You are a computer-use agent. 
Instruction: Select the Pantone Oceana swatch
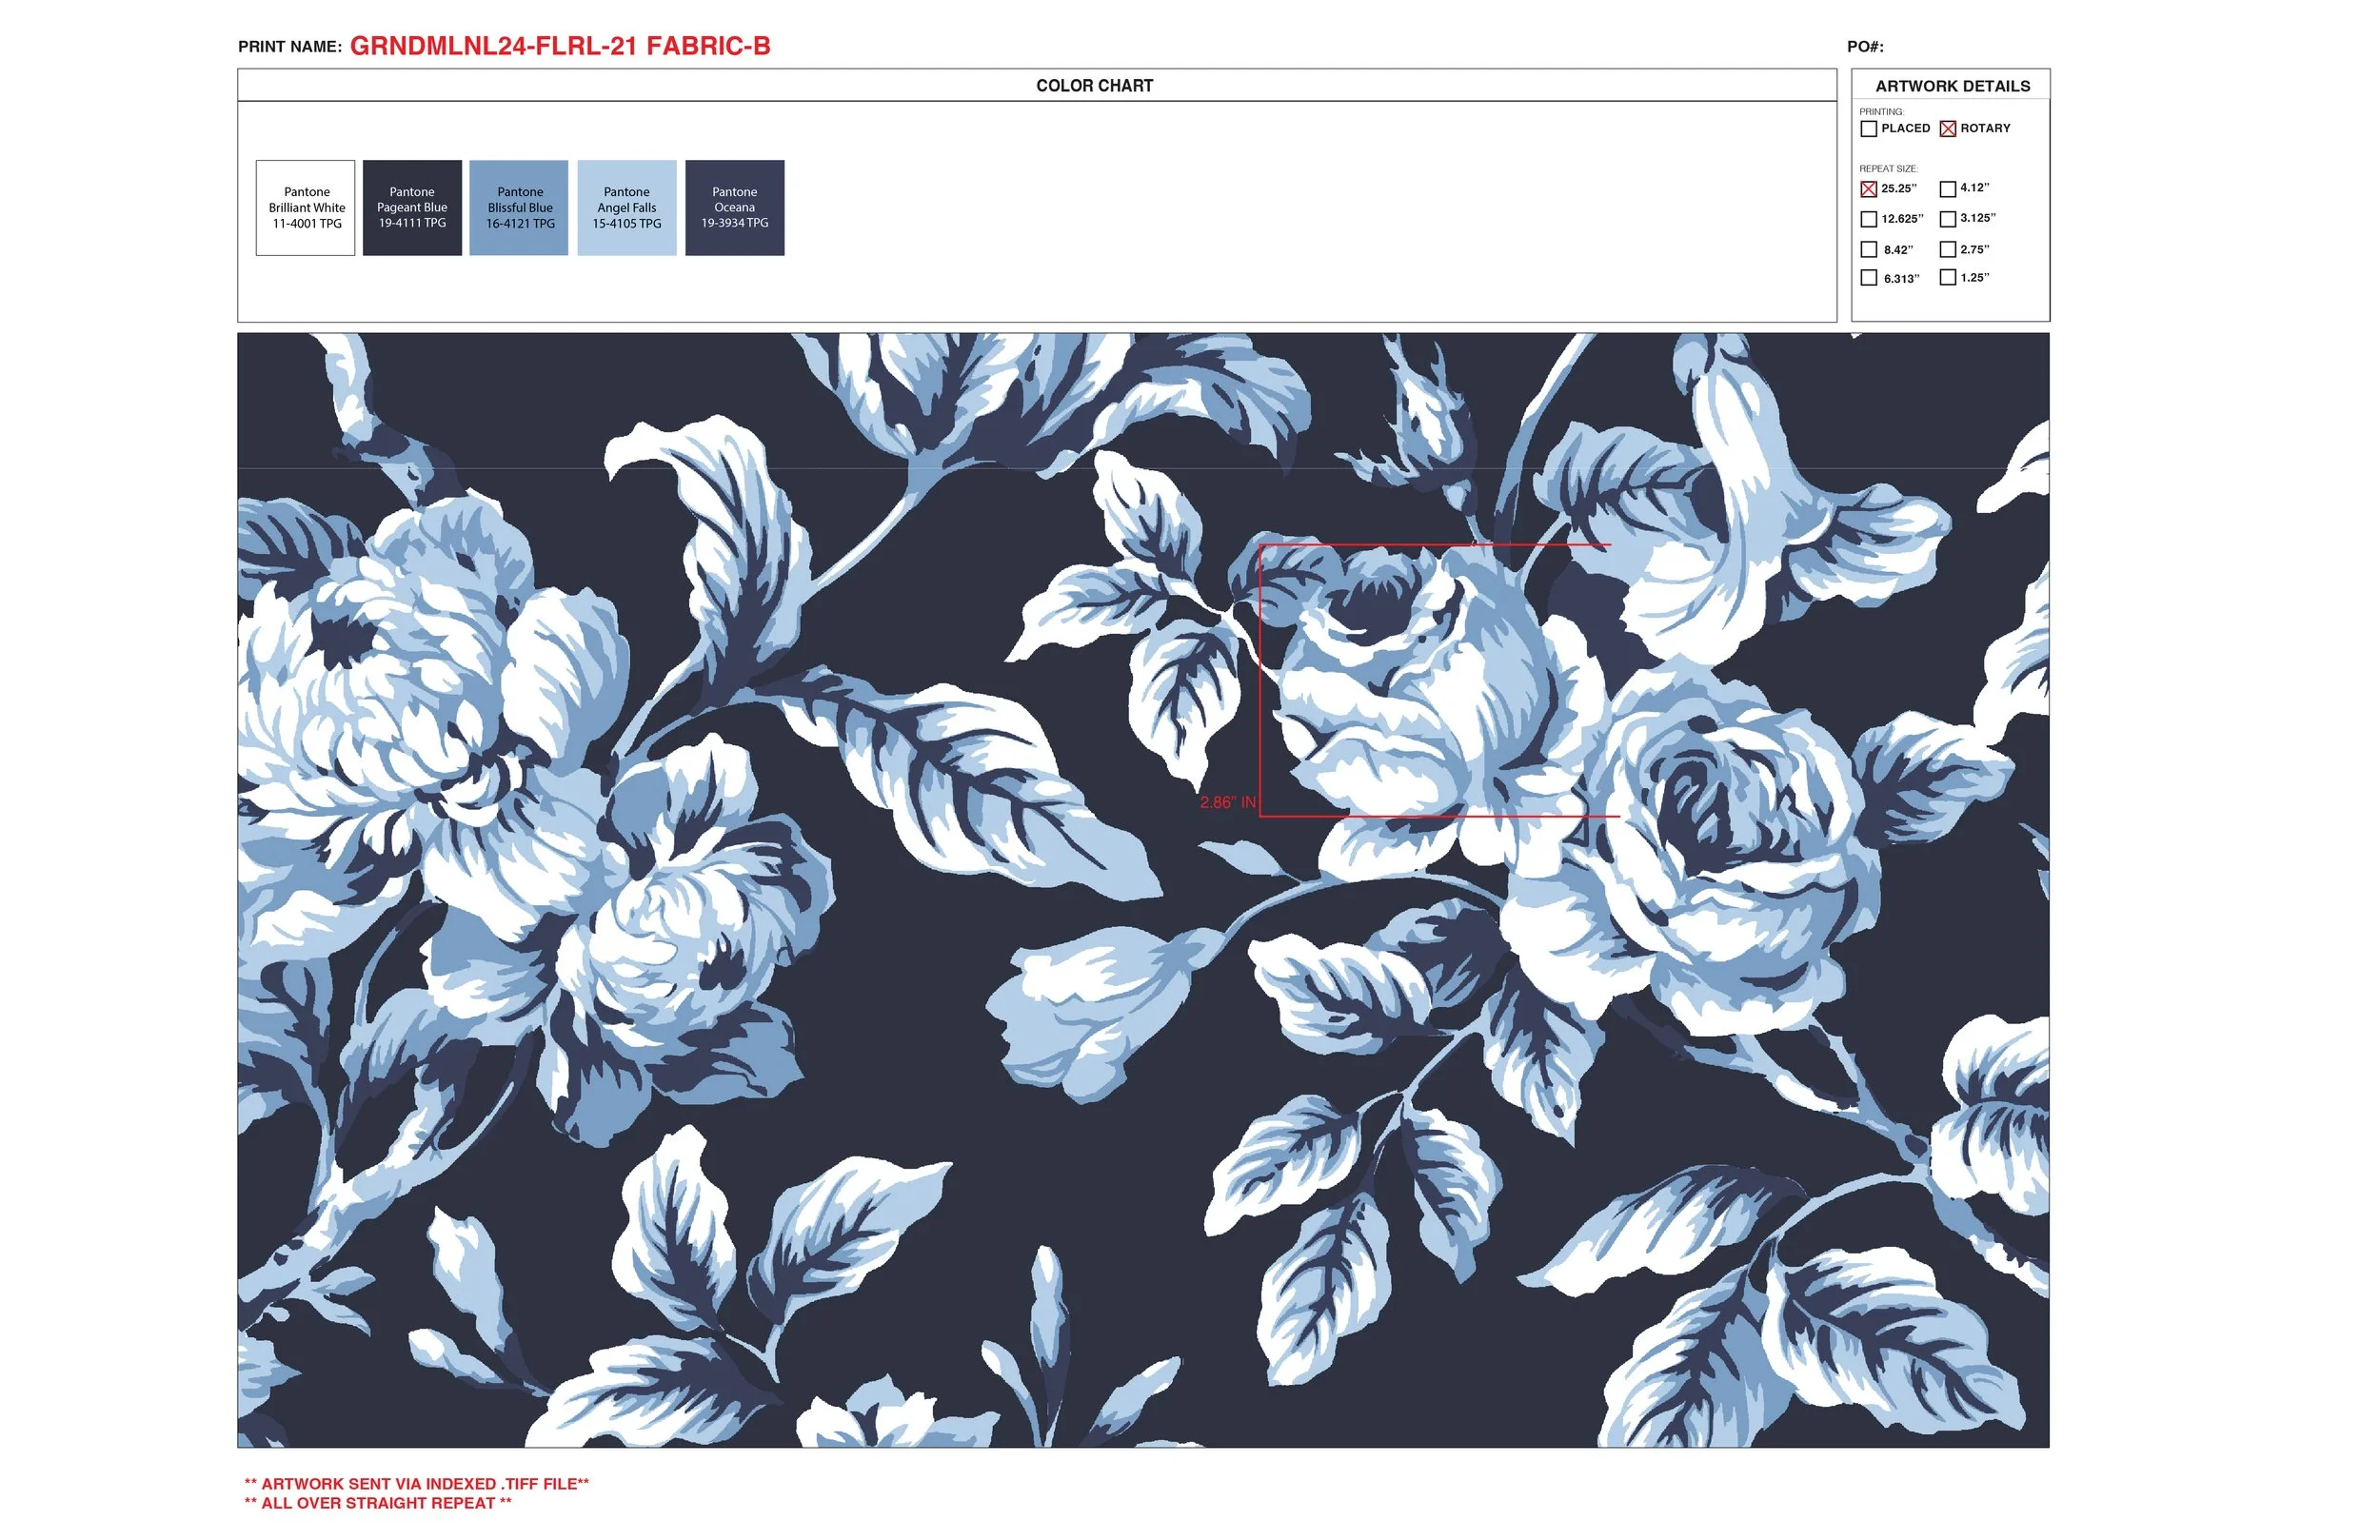click(x=734, y=207)
